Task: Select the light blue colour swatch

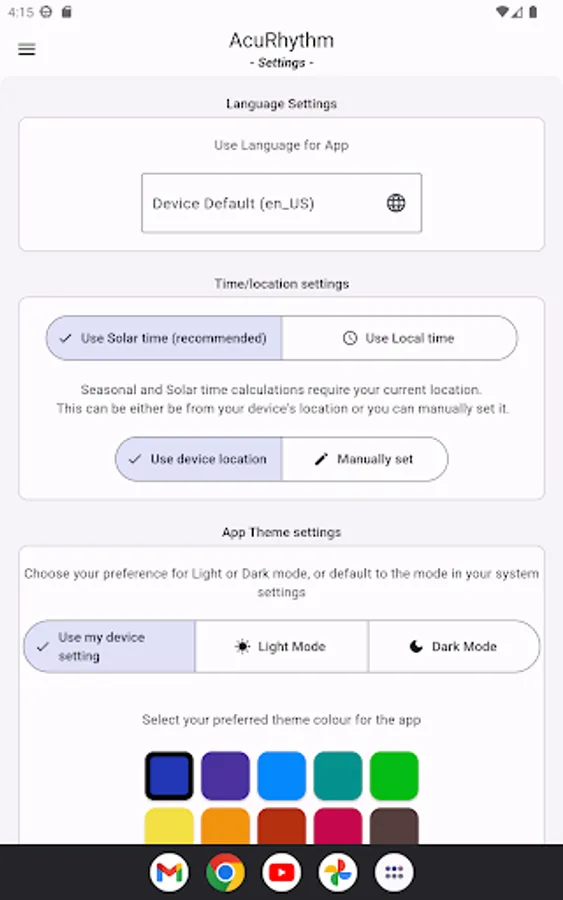Action: point(281,775)
